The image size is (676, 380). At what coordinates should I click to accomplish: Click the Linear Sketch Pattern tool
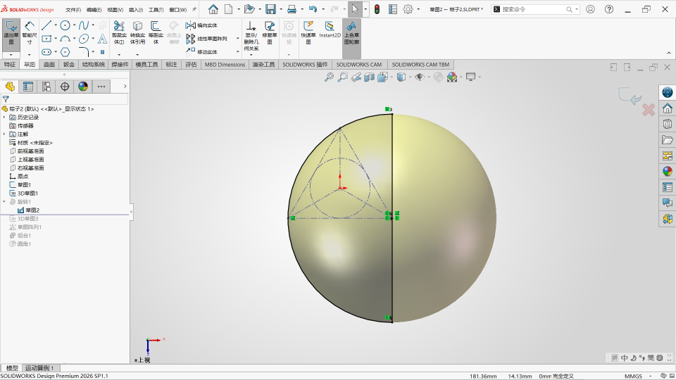pos(207,39)
